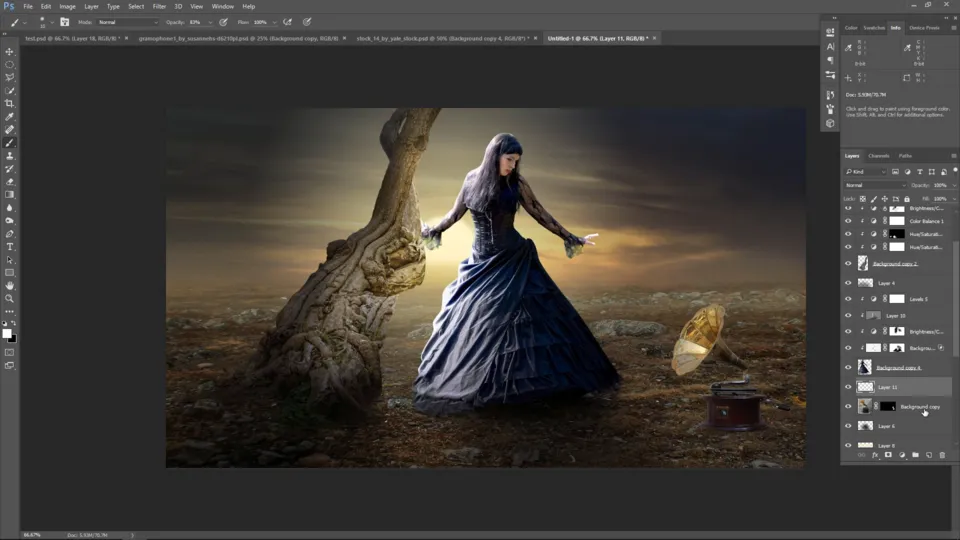The image size is (960, 540).
Task: Select the Path Selection tool
Action: click(x=9, y=260)
